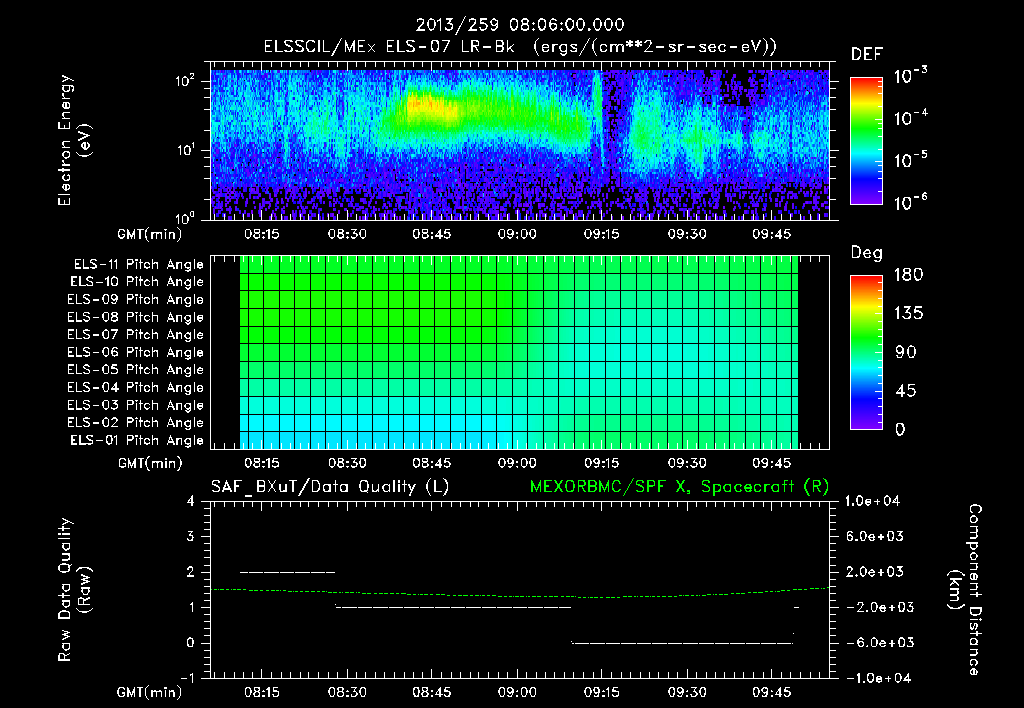Select the ELSSCIL/MEx ELS-07 LR-Bk subtitle

pos(389,47)
